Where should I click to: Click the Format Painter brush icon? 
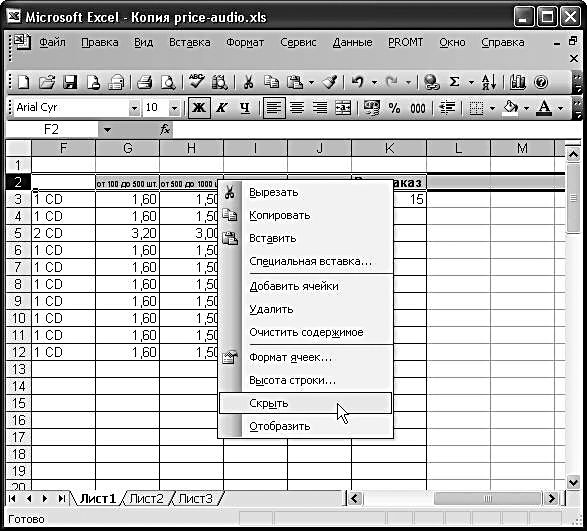[x=330, y=82]
